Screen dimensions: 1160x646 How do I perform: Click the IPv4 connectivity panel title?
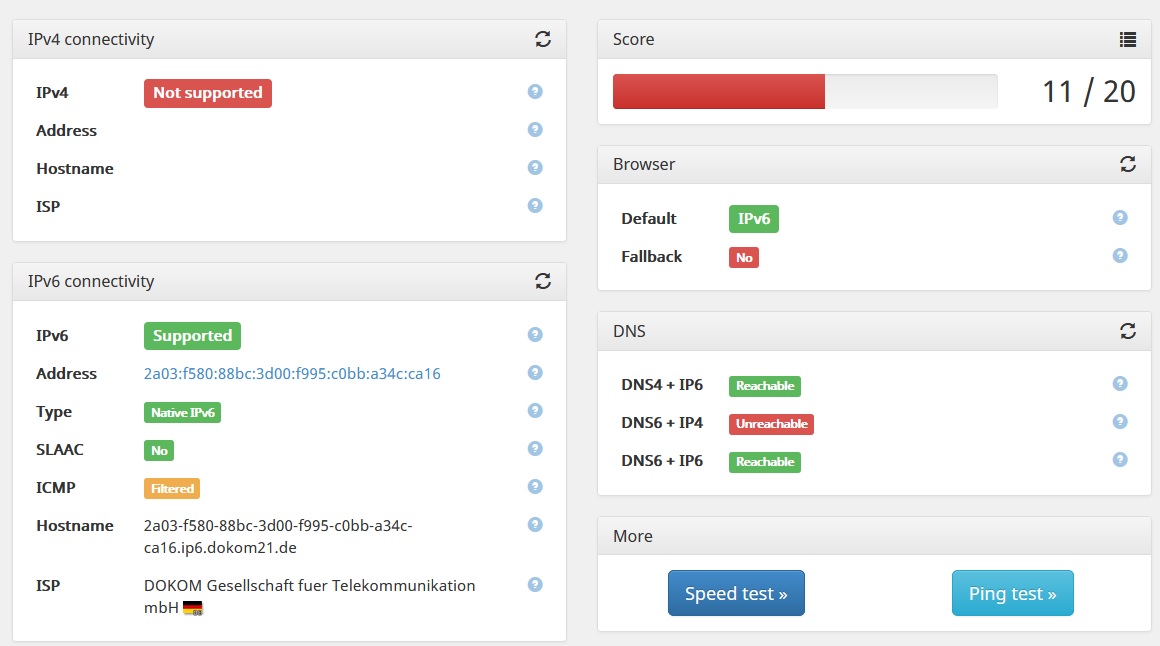click(91, 39)
